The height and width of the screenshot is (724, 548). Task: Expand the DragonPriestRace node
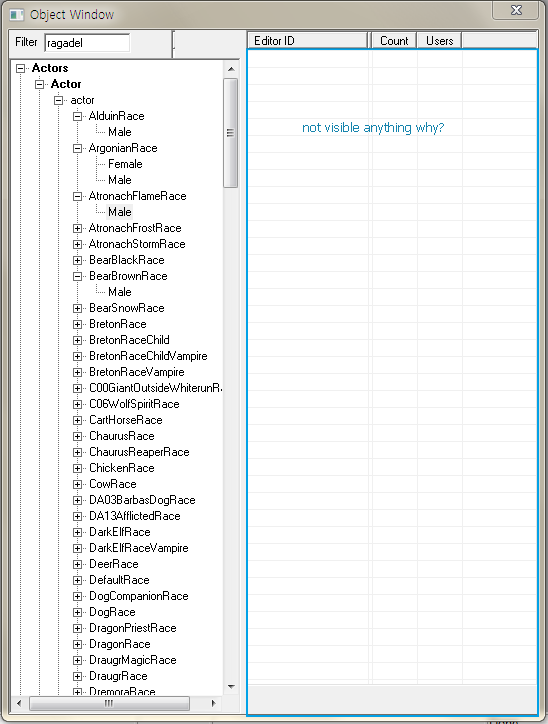tap(78, 628)
